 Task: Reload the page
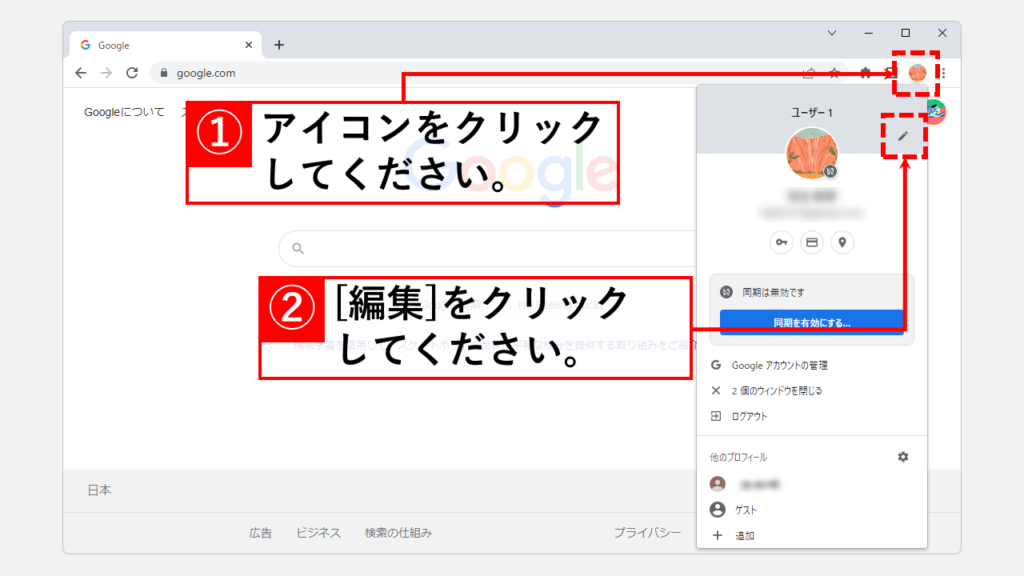coord(132,73)
